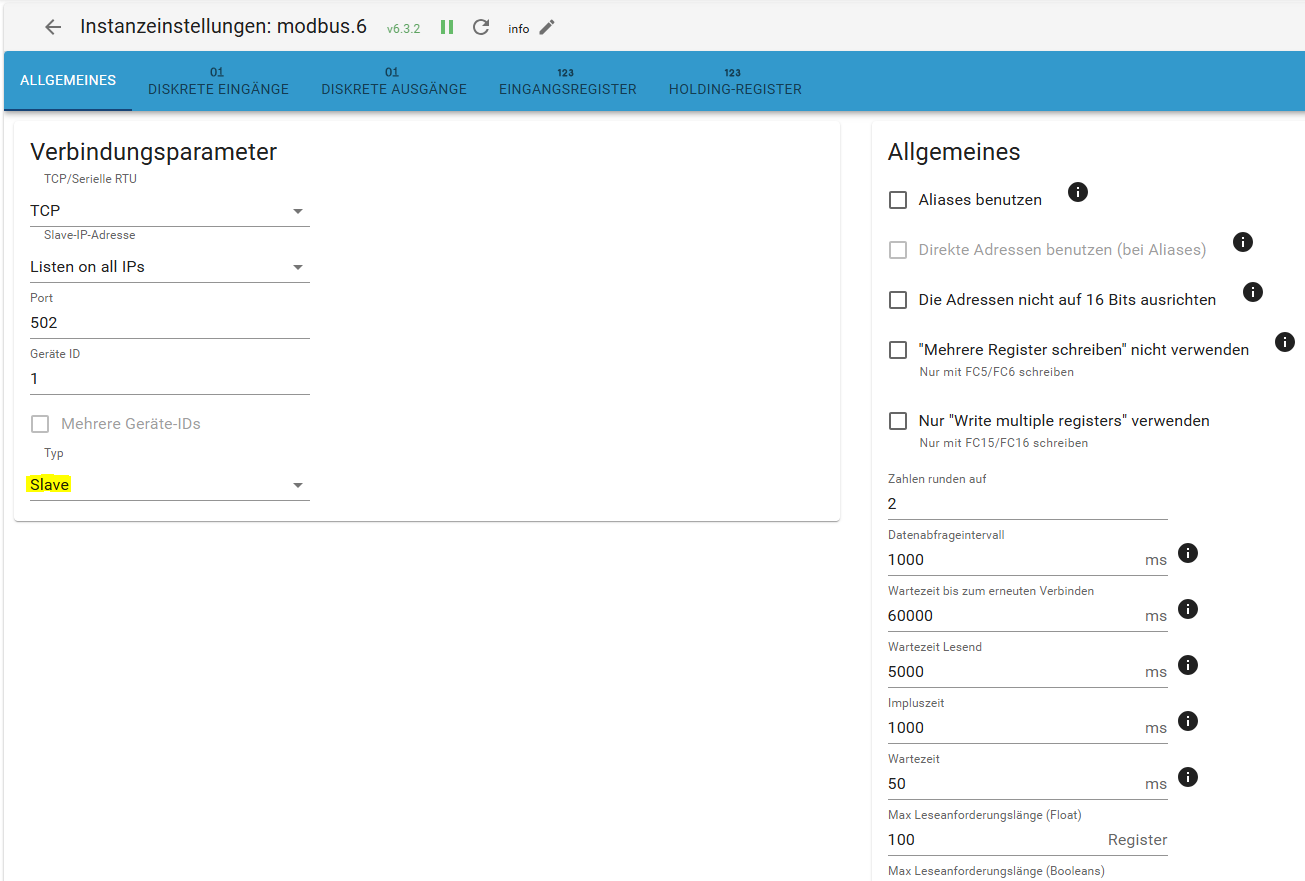Show info for Direkte Adressen benutzen
This screenshot has height=881, width=1305.
(x=1242, y=242)
